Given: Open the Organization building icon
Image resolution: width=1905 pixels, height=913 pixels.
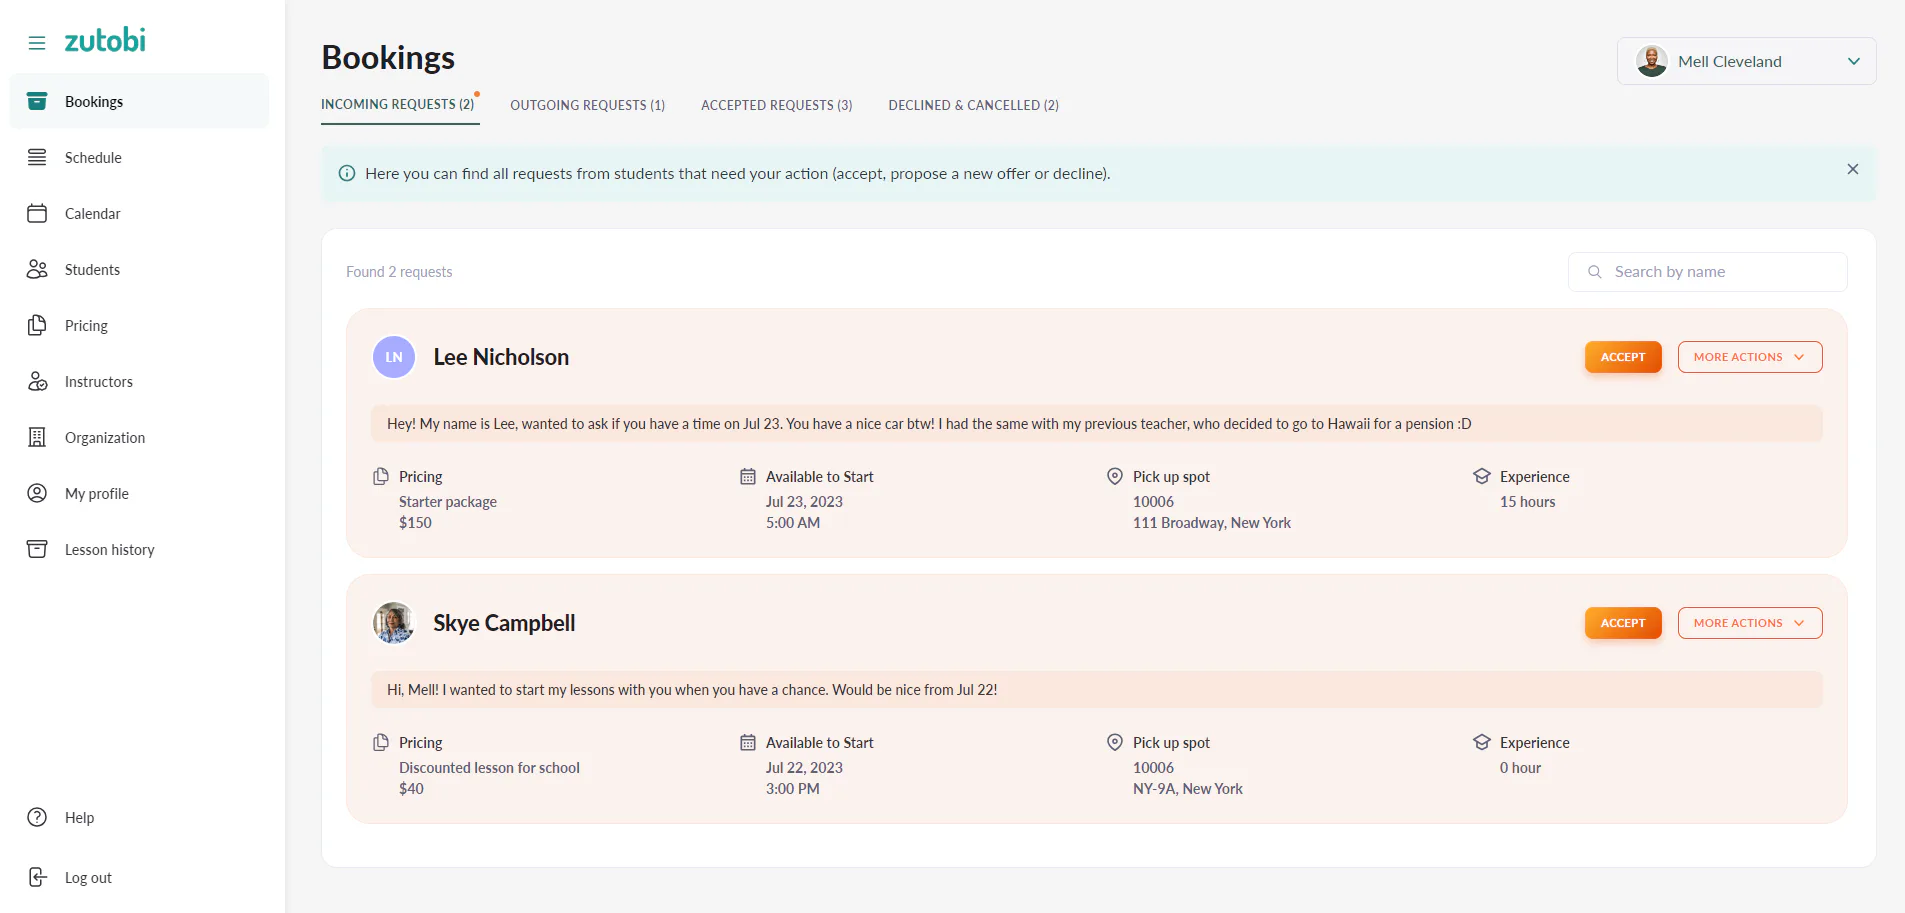Looking at the screenshot, I should click(37, 437).
